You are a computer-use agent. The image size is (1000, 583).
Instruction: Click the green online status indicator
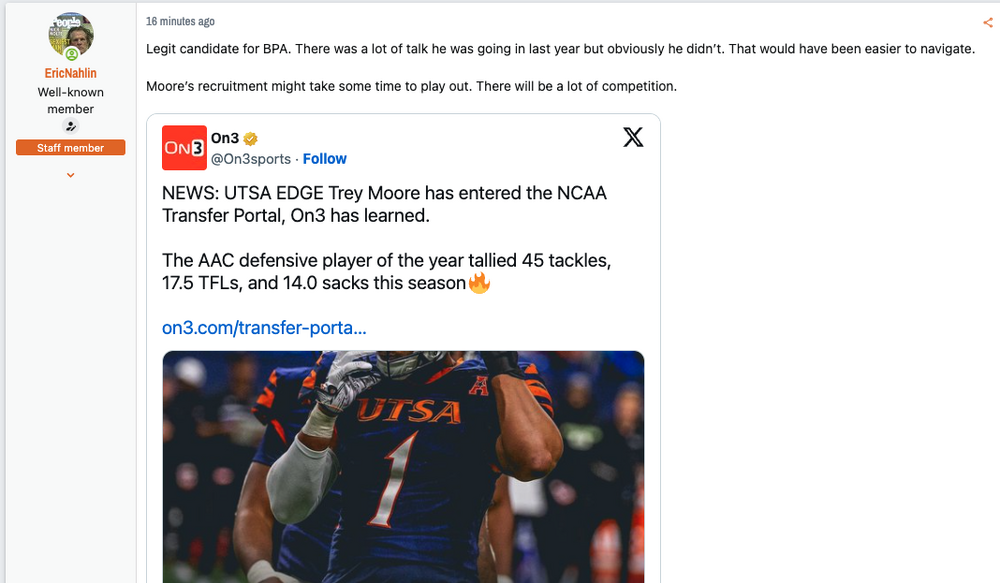pos(71,54)
